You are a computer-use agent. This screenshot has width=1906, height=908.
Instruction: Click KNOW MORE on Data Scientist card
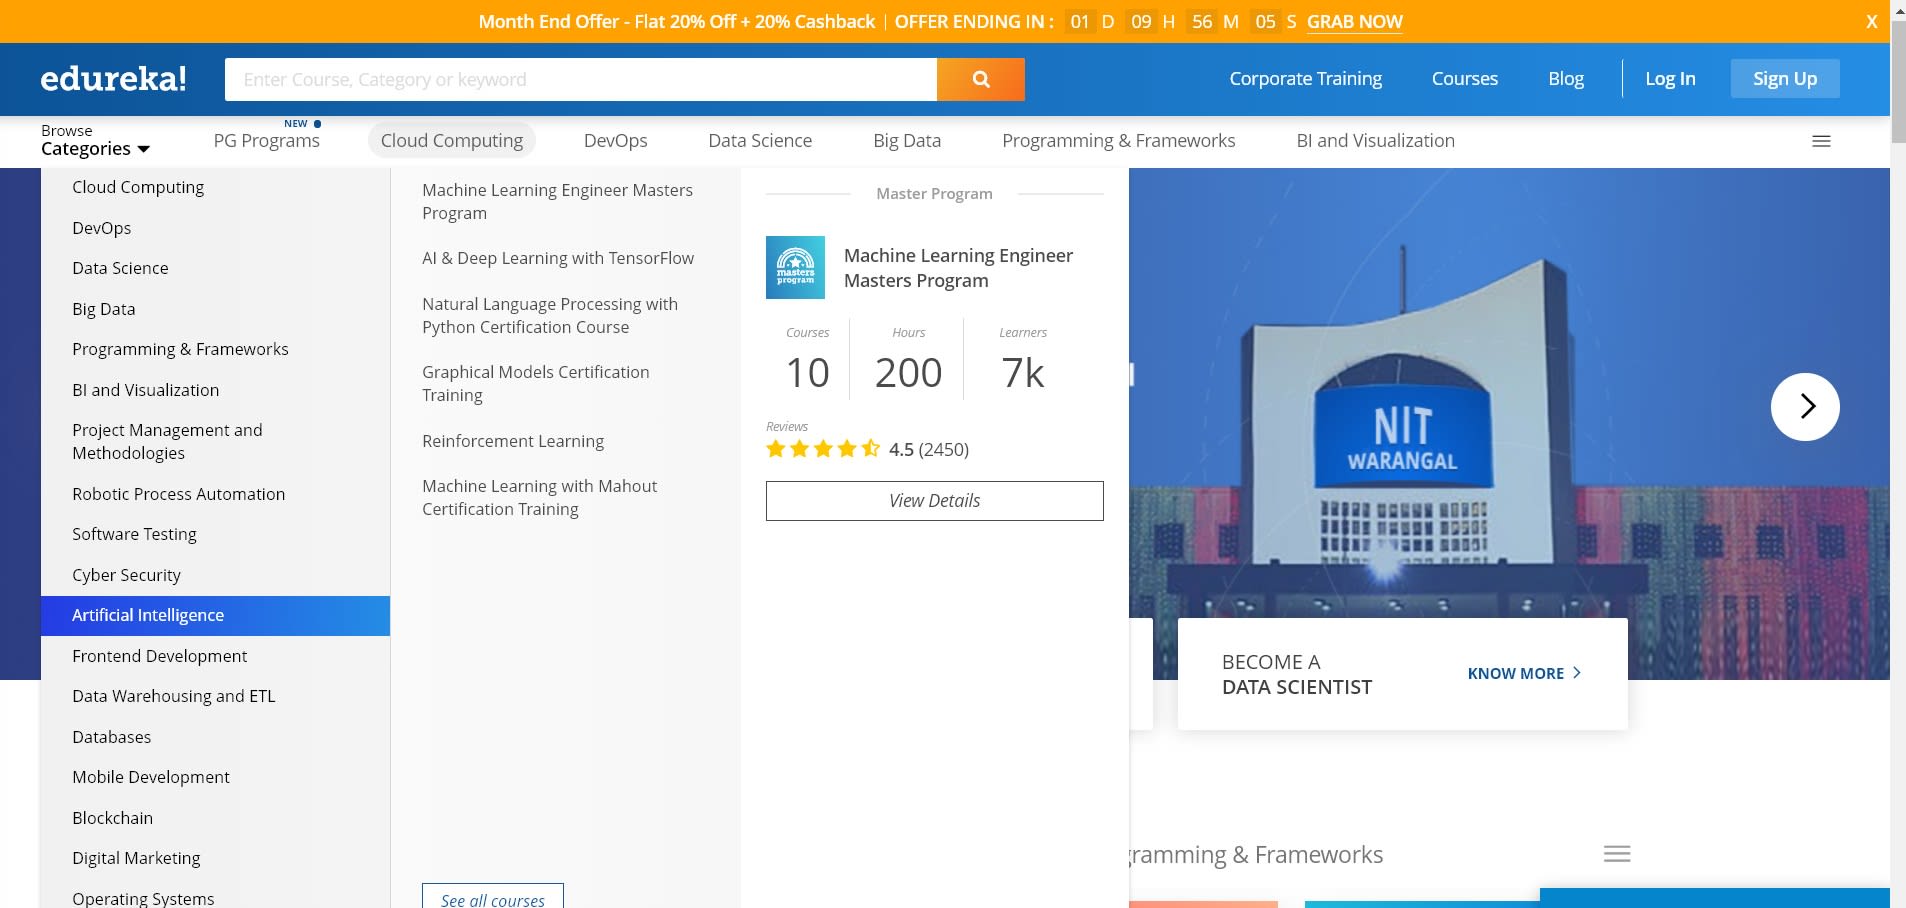click(1524, 673)
